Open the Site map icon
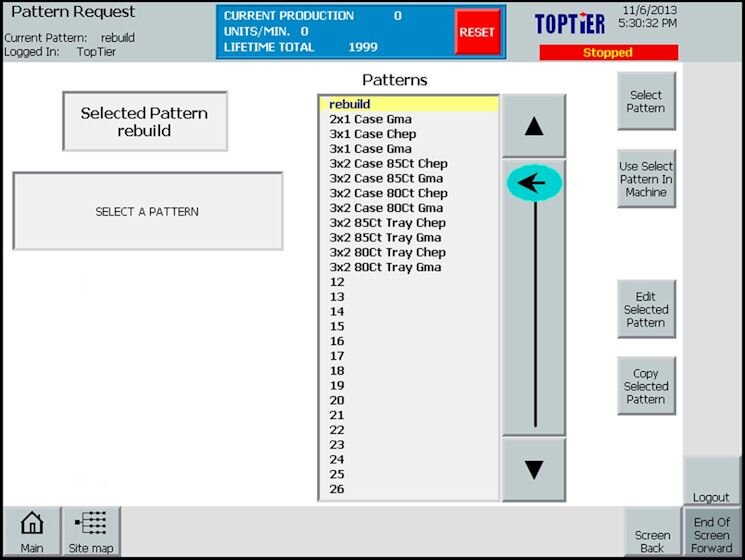This screenshot has height=560, width=745. pyautogui.click(x=91, y=531)
